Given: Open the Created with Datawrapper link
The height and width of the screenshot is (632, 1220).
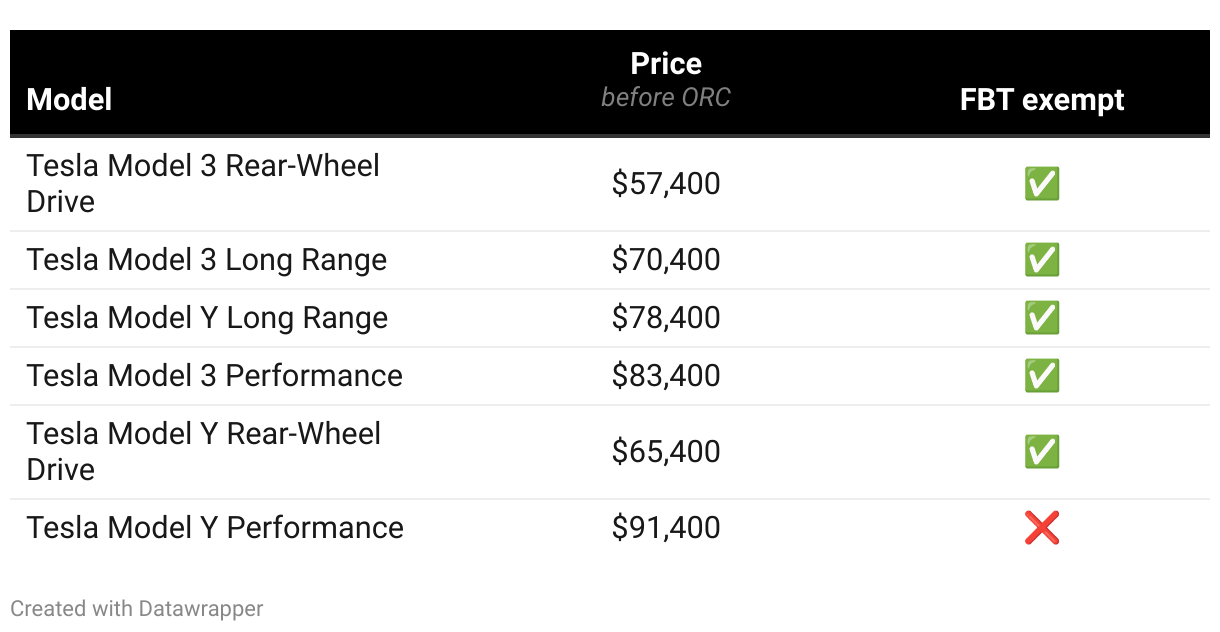Looking at the screenshot, I should pos(137,608).
